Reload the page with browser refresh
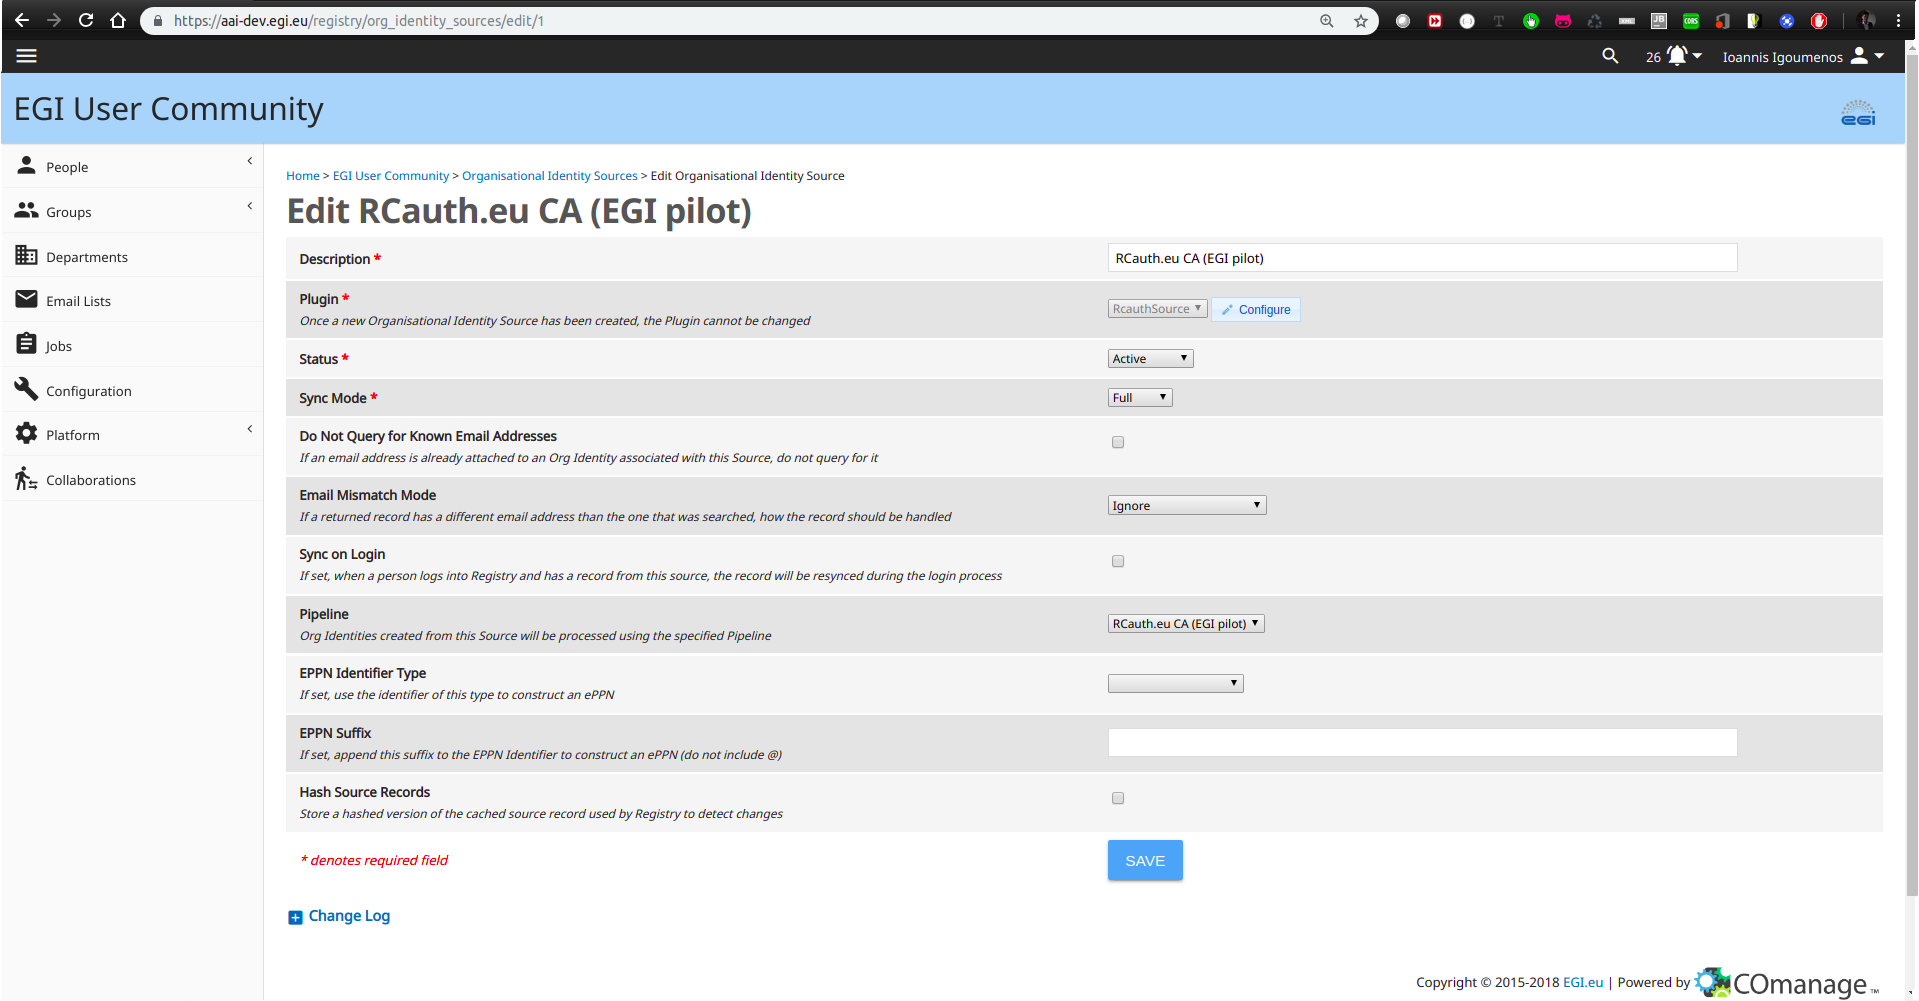The image size is (1919, 1001). coord(86,20)
